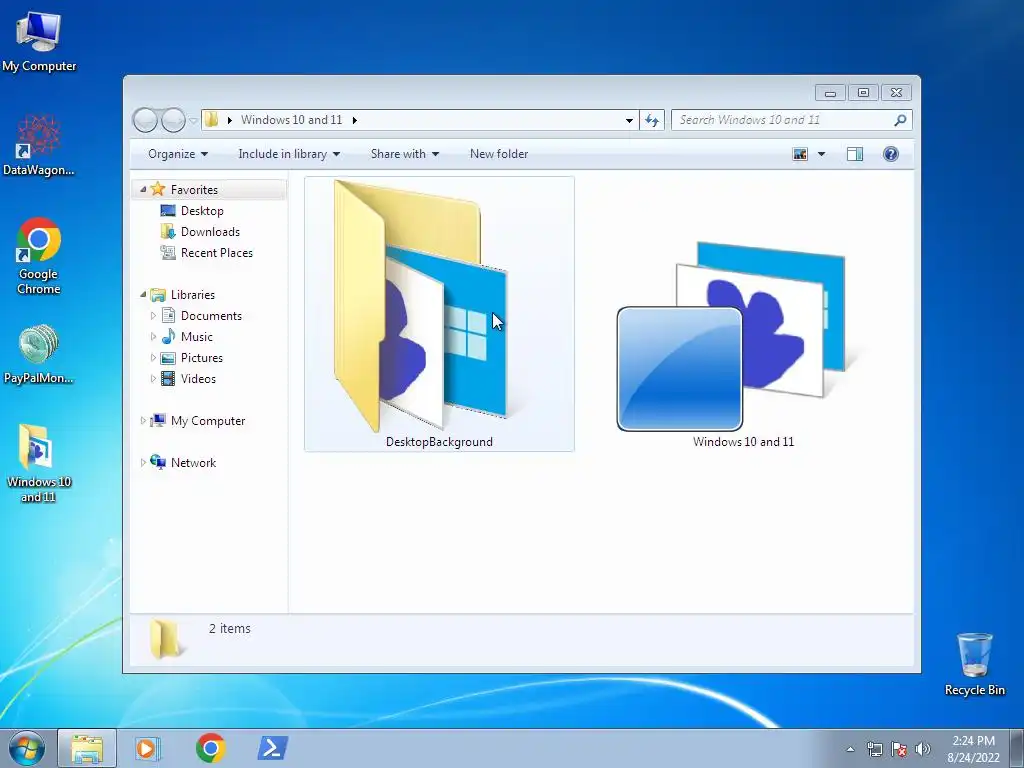Expand the Videos library arrow

(153, 379)
